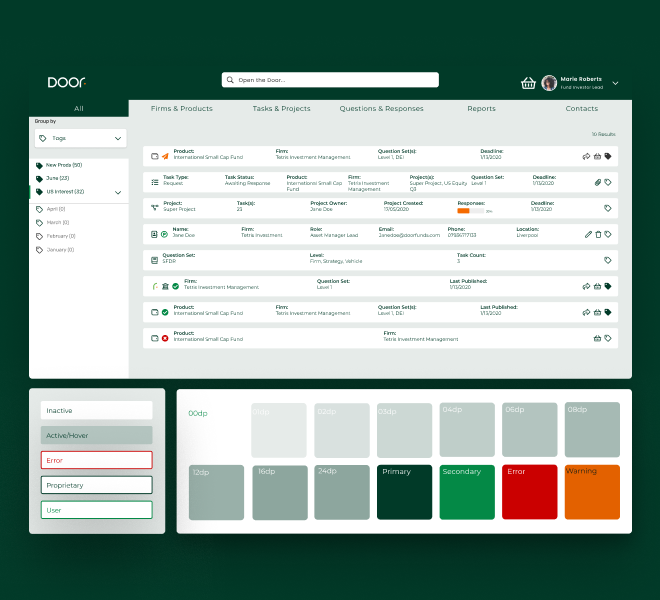Screen dimensions: 660x600
Task: Toggle the April (0) tag filter
Action: point(55,209)
